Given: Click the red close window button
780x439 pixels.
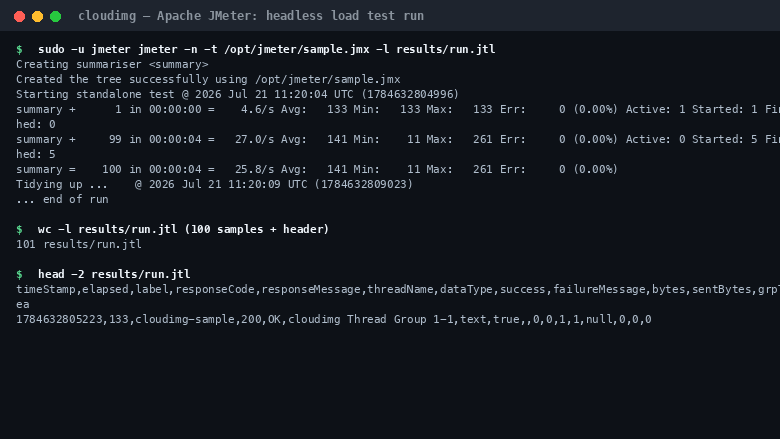Looking at the screenshot, I should click(19, 16).
